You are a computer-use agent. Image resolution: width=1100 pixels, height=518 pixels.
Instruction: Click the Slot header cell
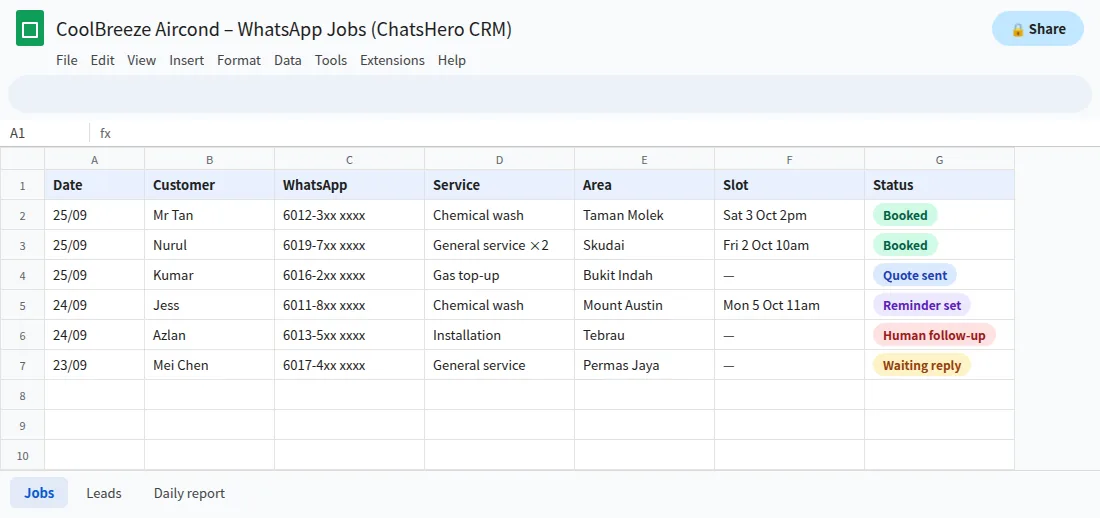click(790, 185)
